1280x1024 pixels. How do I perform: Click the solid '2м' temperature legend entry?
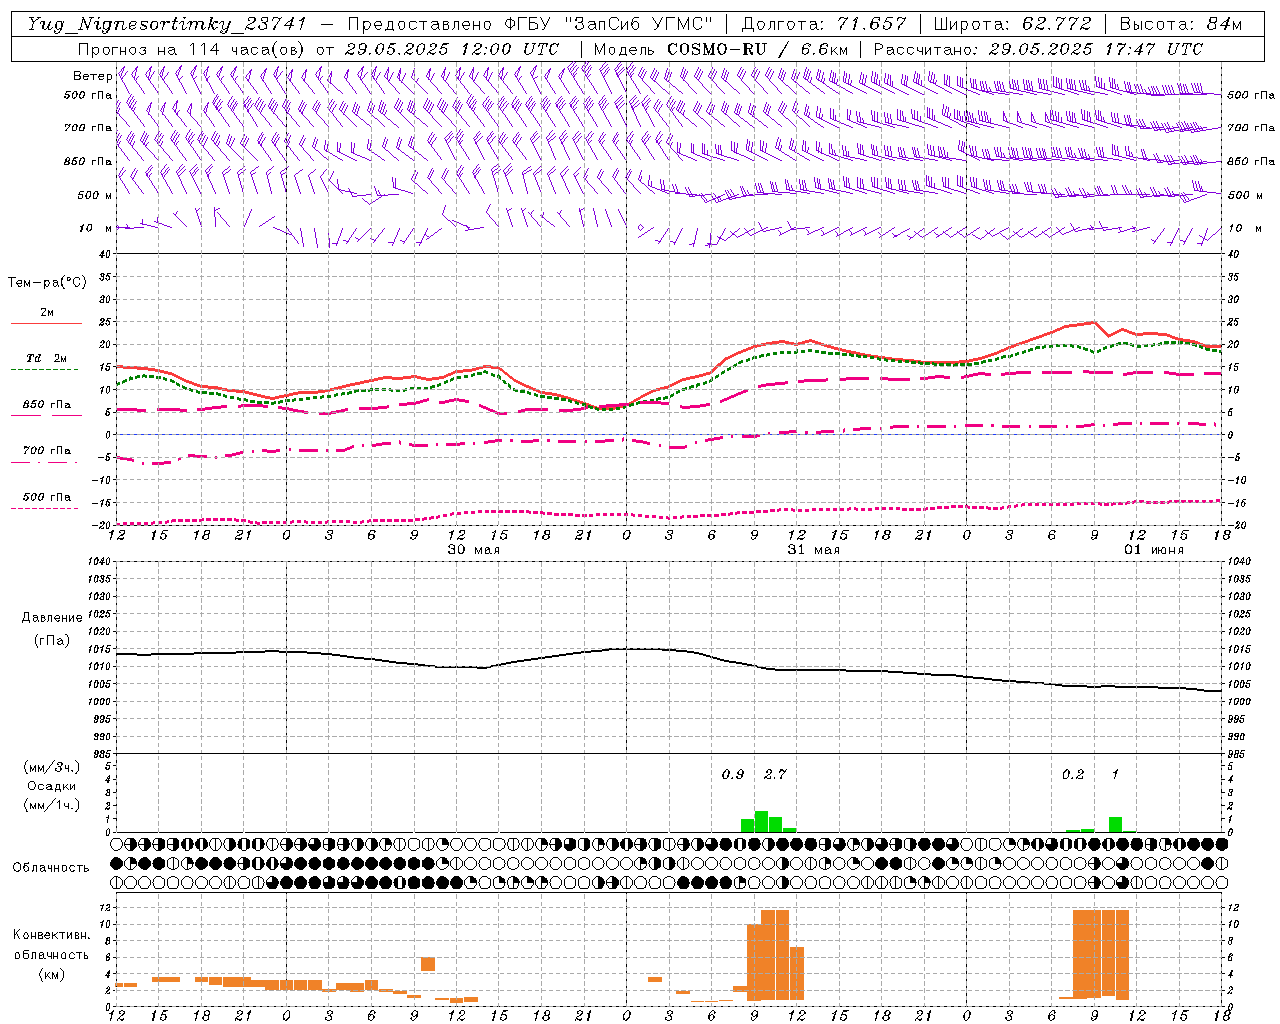[47, 312]
